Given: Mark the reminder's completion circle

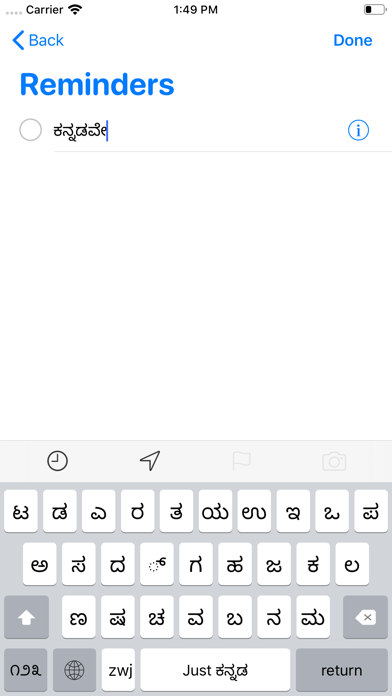Looking at the screenshot, I should tap(31, 130).
